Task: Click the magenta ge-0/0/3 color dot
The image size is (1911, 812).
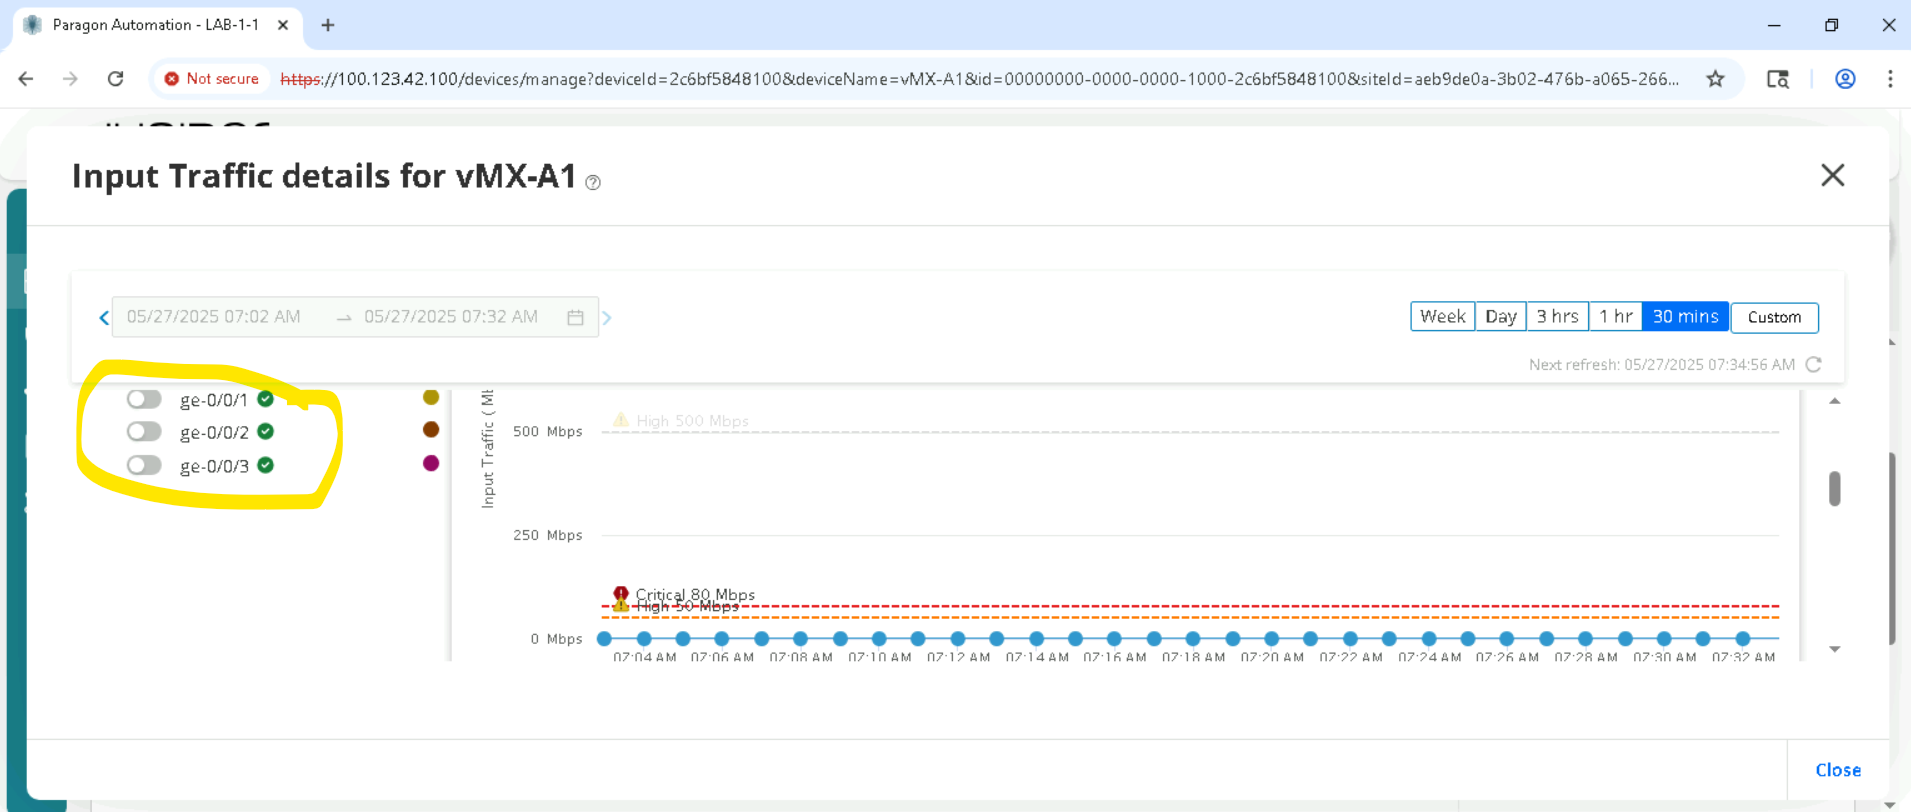Action: pos(431,463)
